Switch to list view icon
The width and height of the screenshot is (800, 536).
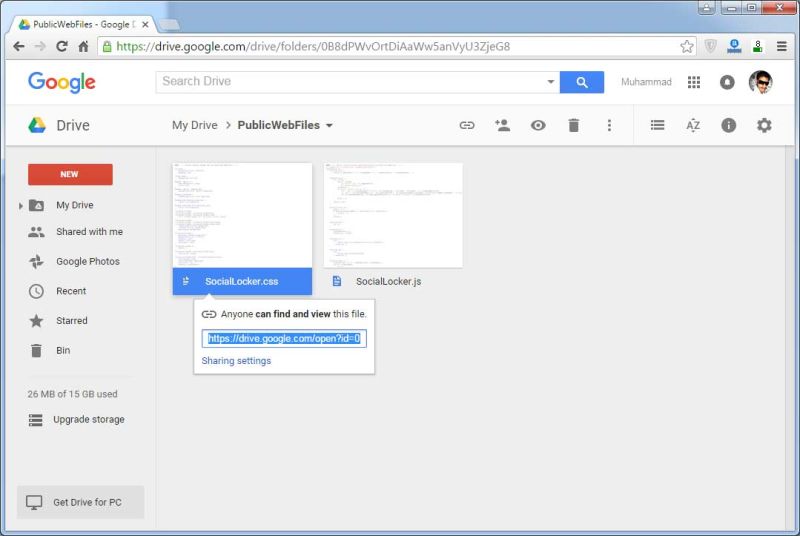point(657,125)
